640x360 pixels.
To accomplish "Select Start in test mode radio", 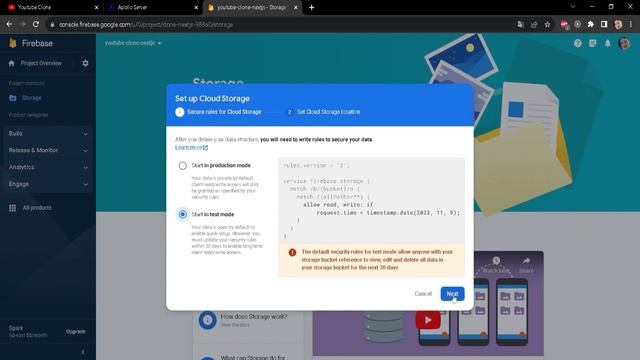I will pos(182,214).
